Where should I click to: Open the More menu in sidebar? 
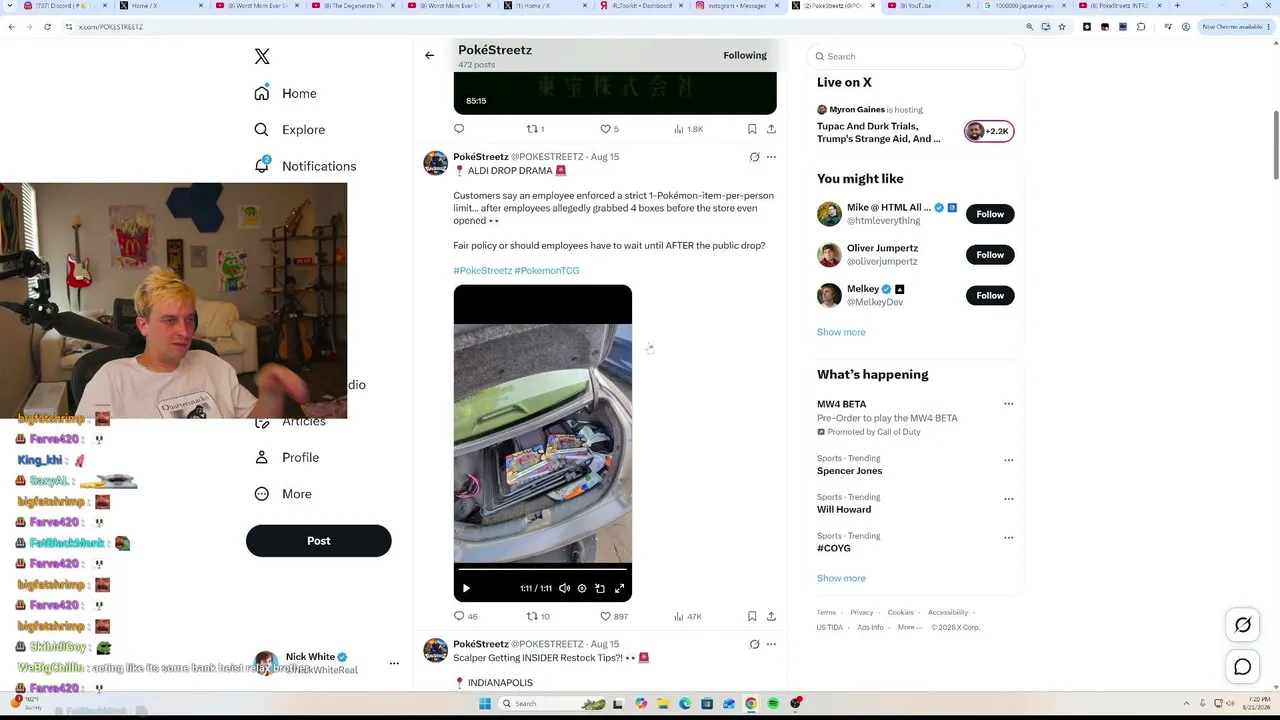pos(282,494)
